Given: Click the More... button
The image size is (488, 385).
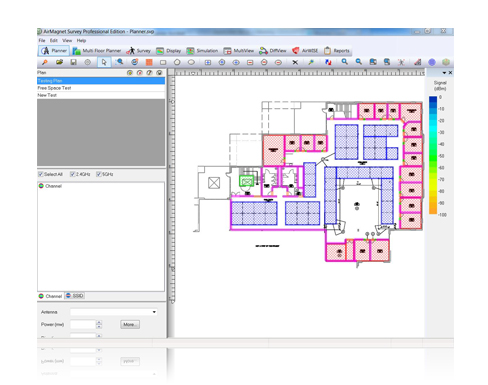Looking at the screenshot, I should [x=130, y=324].
